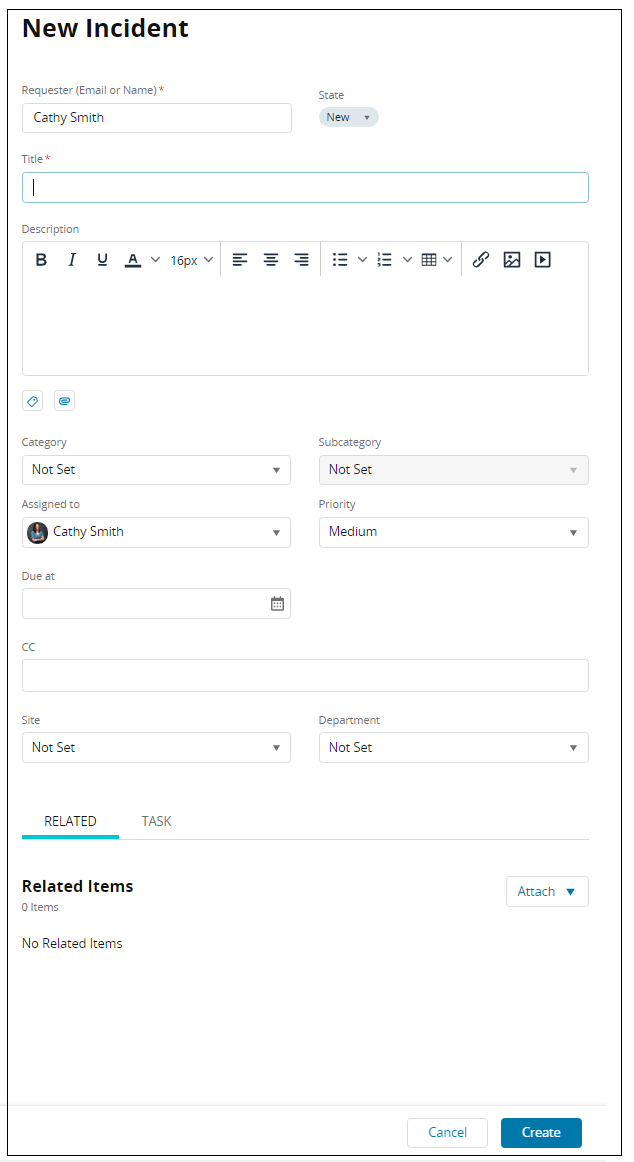The width and height of the screenshot is (634, 1162).
Task: Open the State dropdown showing New
Action: 348,118
